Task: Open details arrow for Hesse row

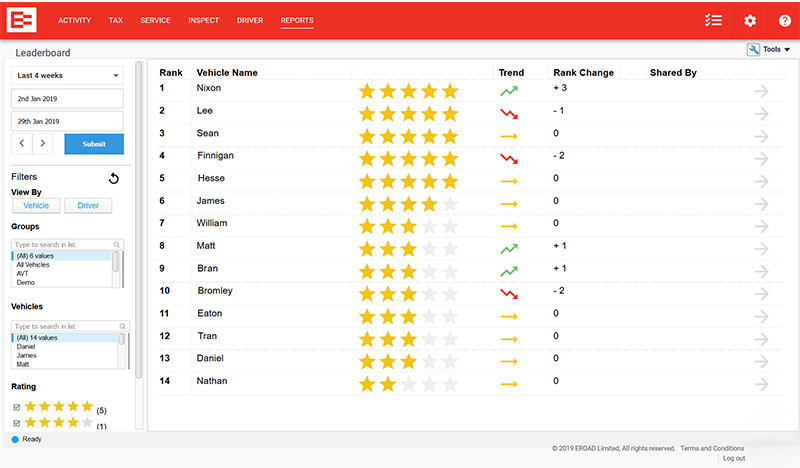Action: [761, 181]
